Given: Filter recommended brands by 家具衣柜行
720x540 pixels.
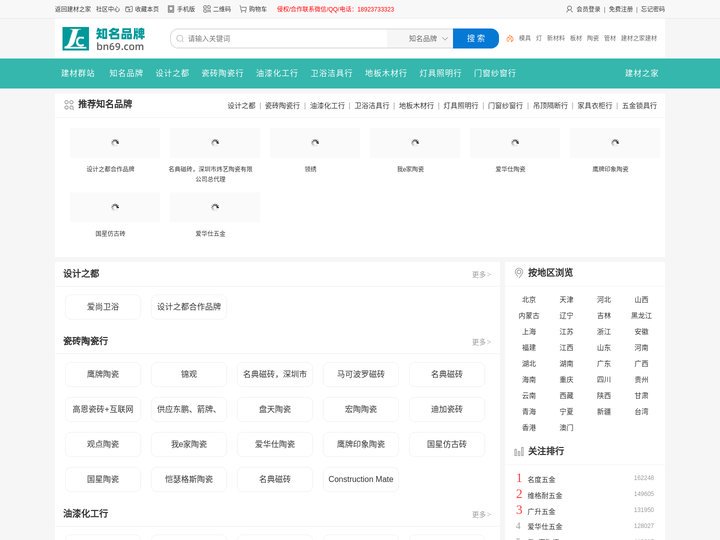Looking at the screenshot, I should [595, 106].
